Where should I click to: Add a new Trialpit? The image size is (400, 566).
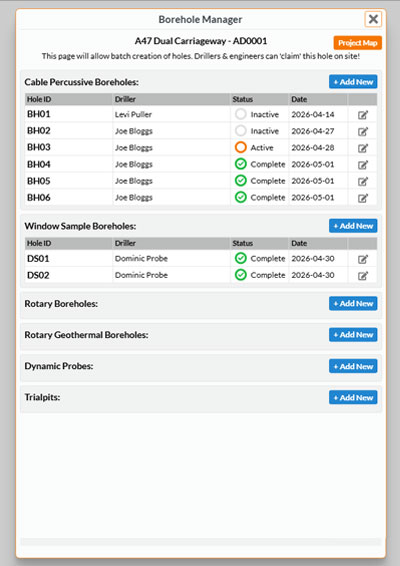pos(353,397)
